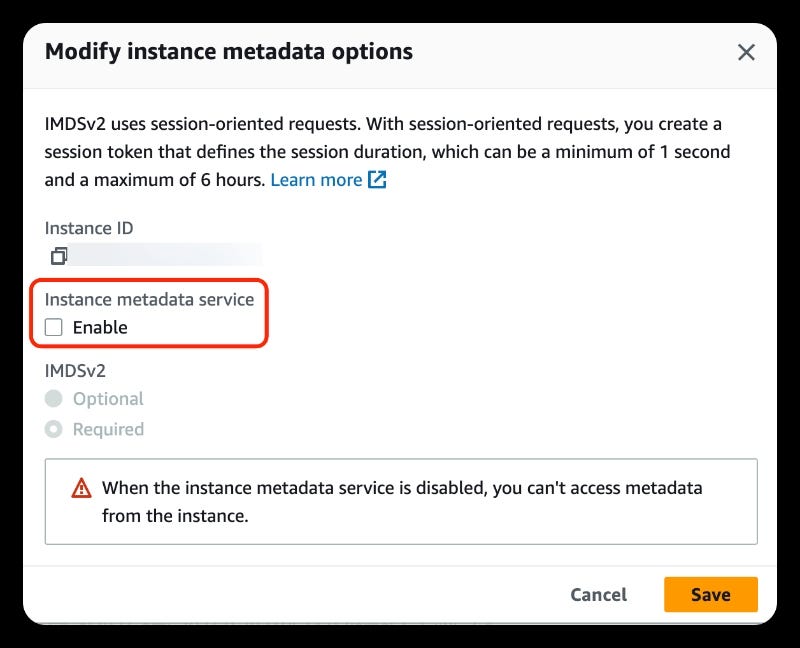Click the "IMDSv2" section label
This screenshot has width=800, height=648.
(x=75, y=370)
